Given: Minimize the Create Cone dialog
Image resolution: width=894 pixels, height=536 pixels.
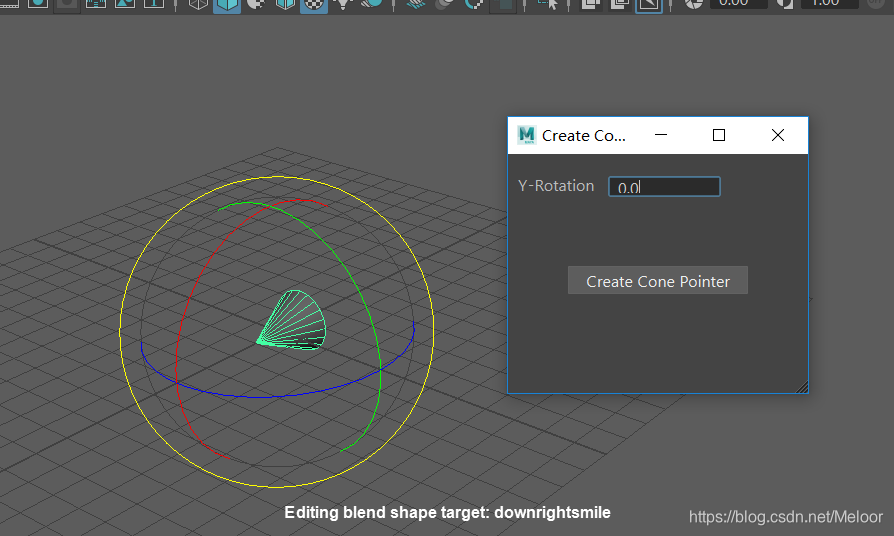Looking at the screenshot, I should click(661, 135).
